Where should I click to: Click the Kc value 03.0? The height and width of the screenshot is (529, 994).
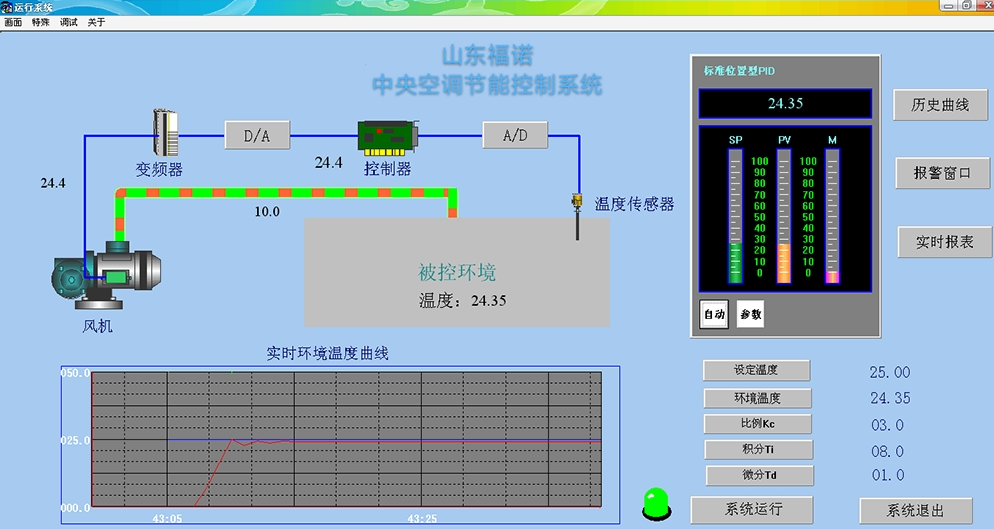888,425
